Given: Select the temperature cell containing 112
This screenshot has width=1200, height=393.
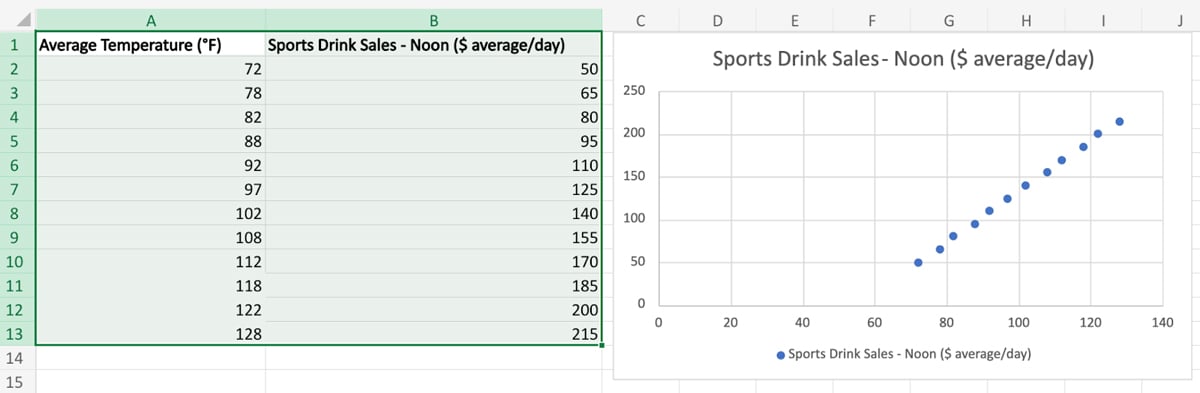Looking at the screenshot, I should [x=150, y=262].
